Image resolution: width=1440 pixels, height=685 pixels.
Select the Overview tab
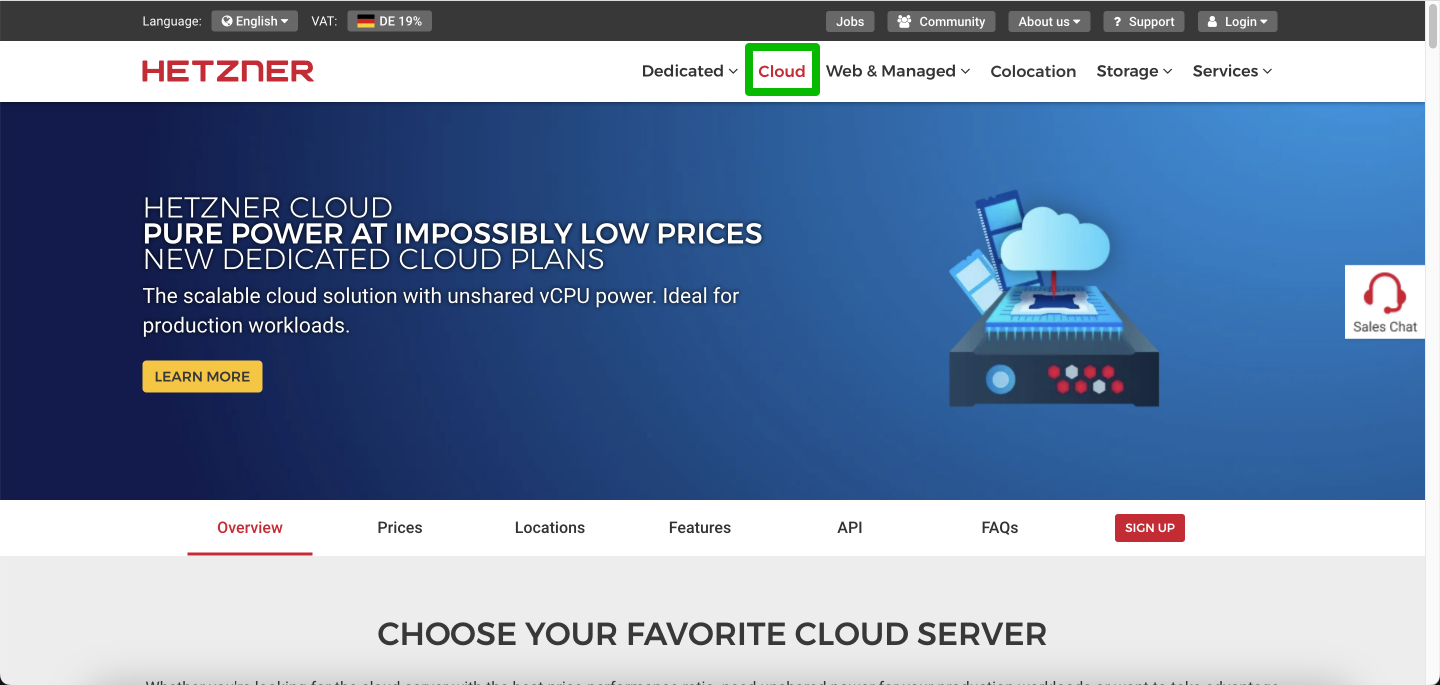[x=250, y=528]
